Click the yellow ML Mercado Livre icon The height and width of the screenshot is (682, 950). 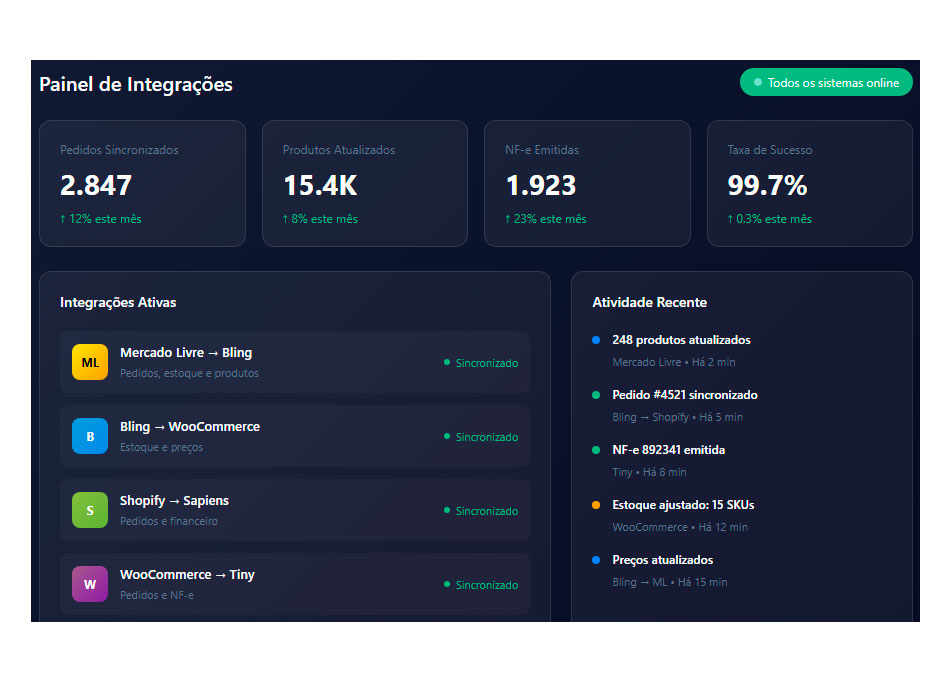(x=90, y=362)
